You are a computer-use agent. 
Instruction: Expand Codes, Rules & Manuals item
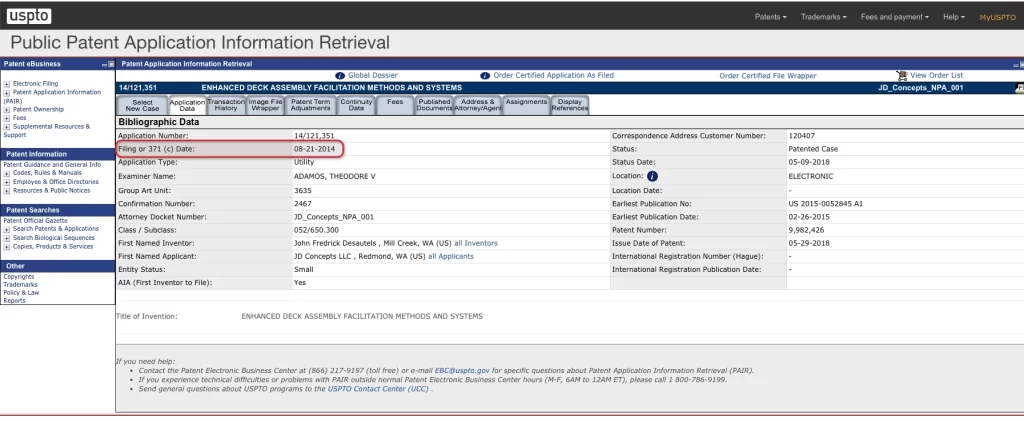pyautogui.click(x=7, y=174)
